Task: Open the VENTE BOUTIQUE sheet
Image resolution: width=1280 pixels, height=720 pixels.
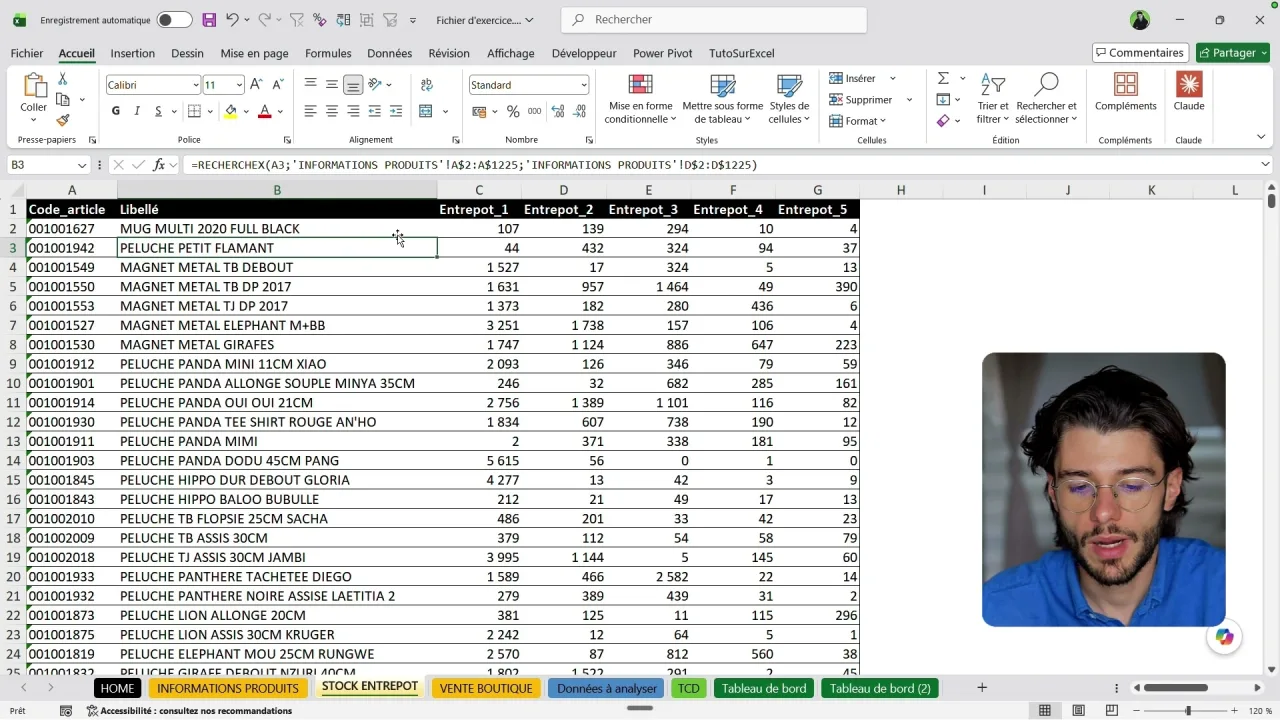Action: click(486, 688)
